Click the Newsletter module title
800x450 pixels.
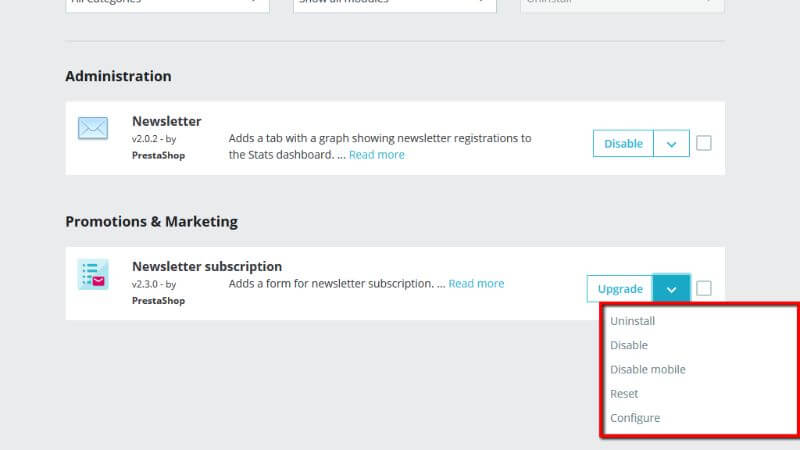tap(166, 121)
